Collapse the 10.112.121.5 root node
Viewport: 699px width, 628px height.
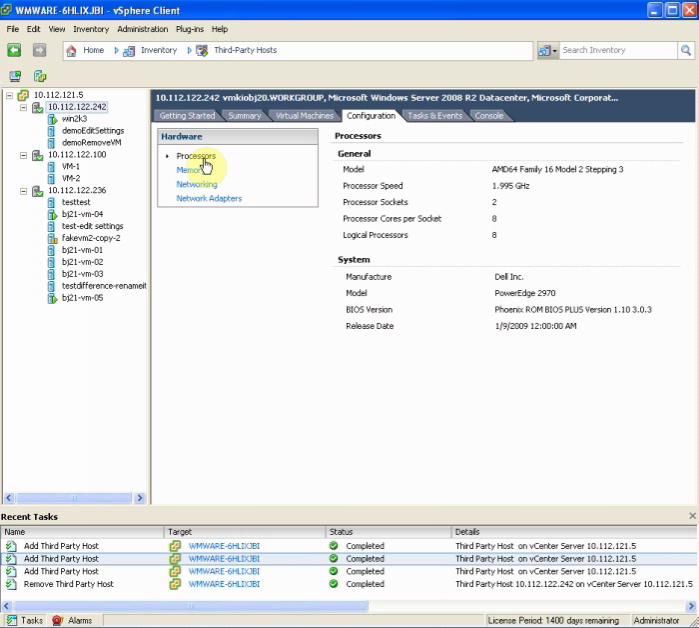click(x=9, y=95)
